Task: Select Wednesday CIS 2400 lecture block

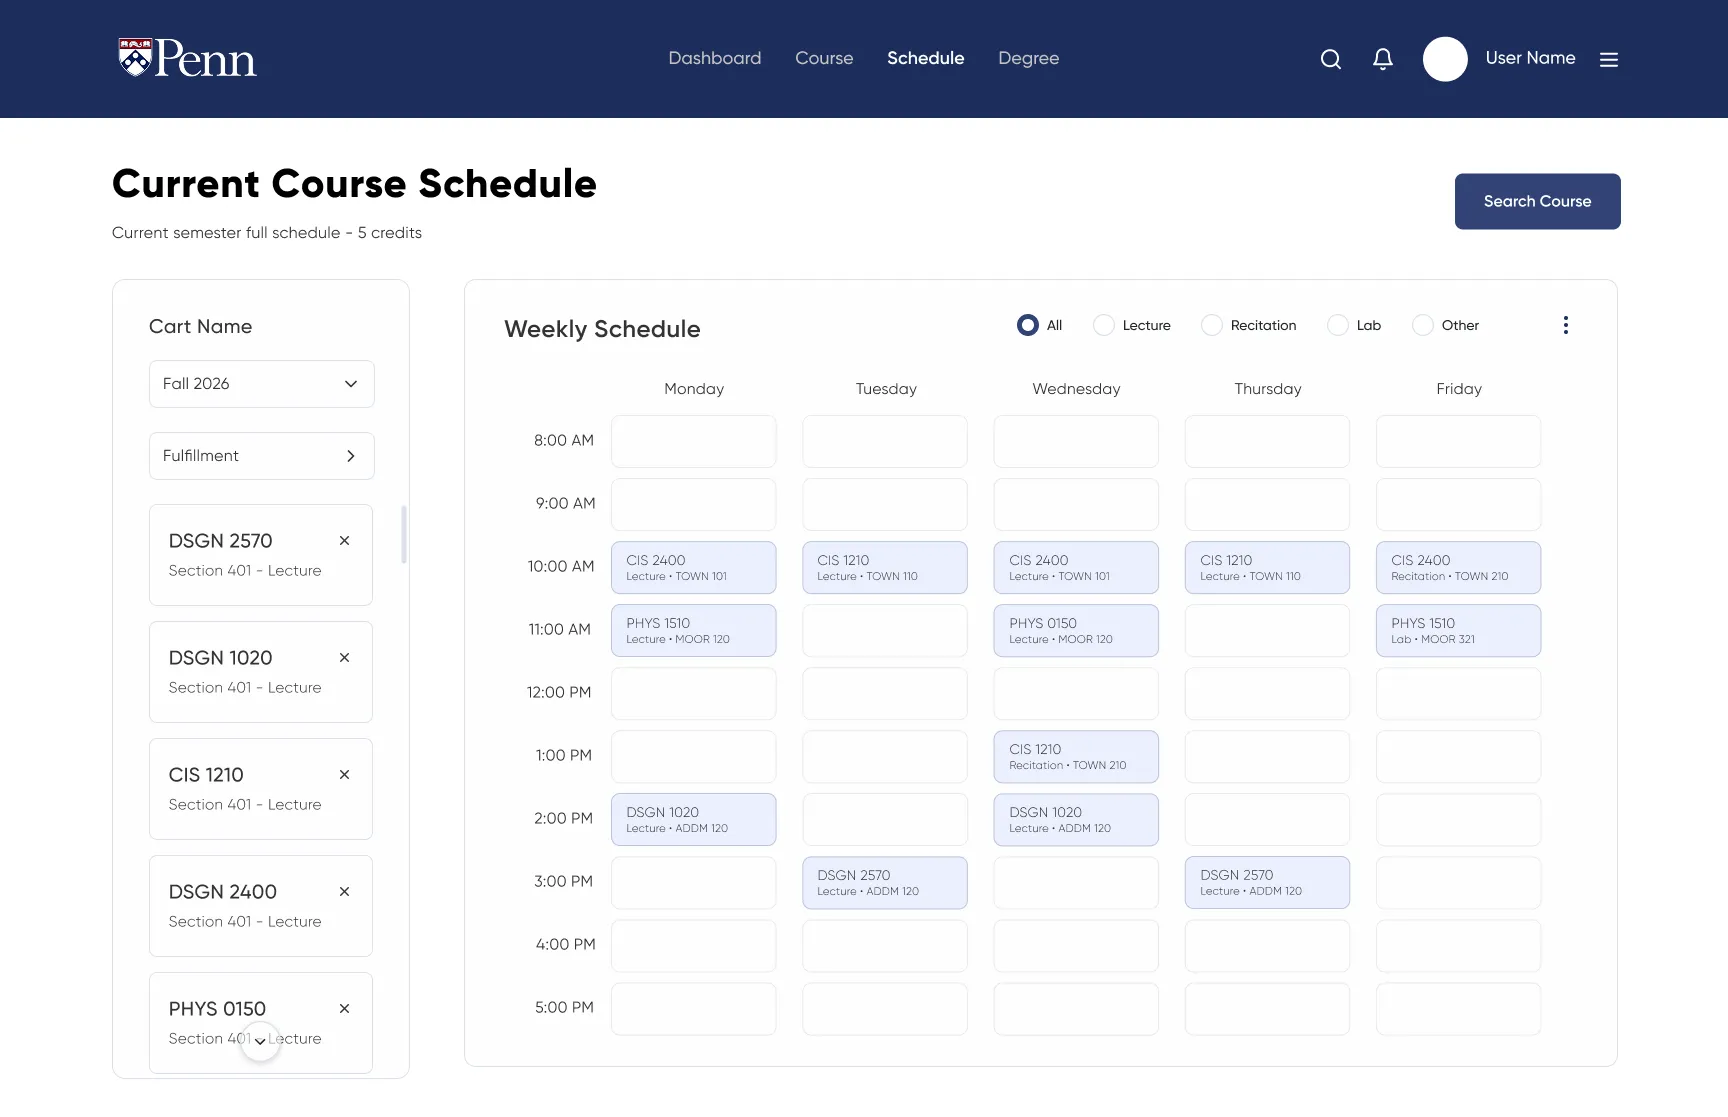Action: [x=1076, y=567]
